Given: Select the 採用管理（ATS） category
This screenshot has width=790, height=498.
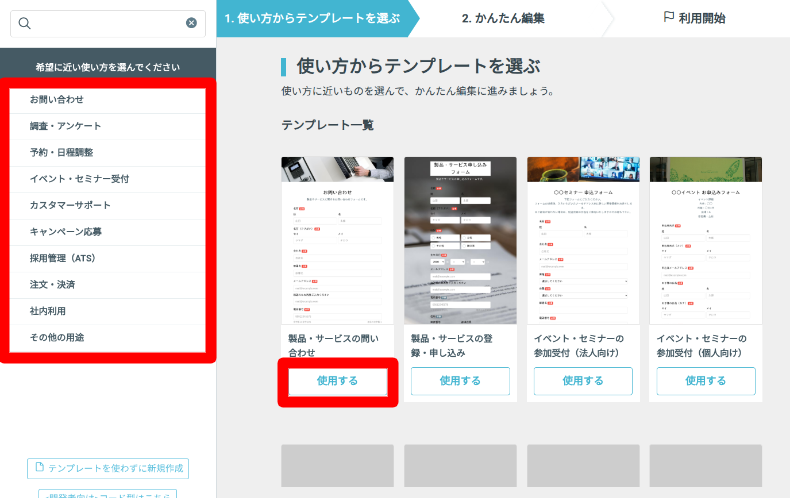Looking at the screenshot, I should 108,259.
